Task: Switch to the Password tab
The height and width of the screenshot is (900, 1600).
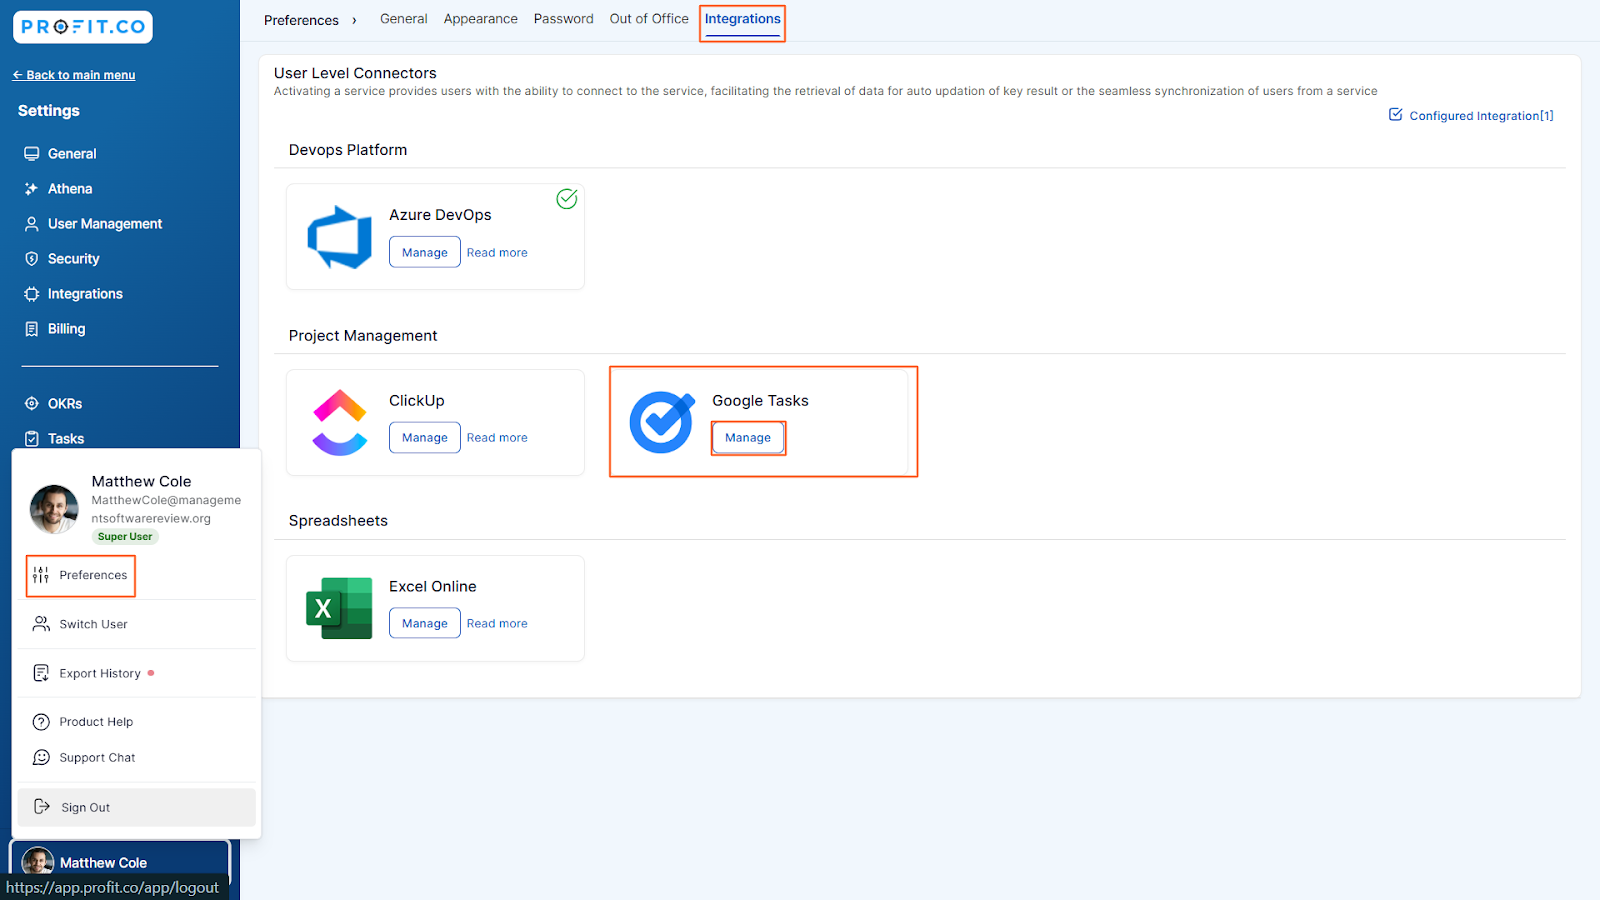Action: click(x=564, y=19)
